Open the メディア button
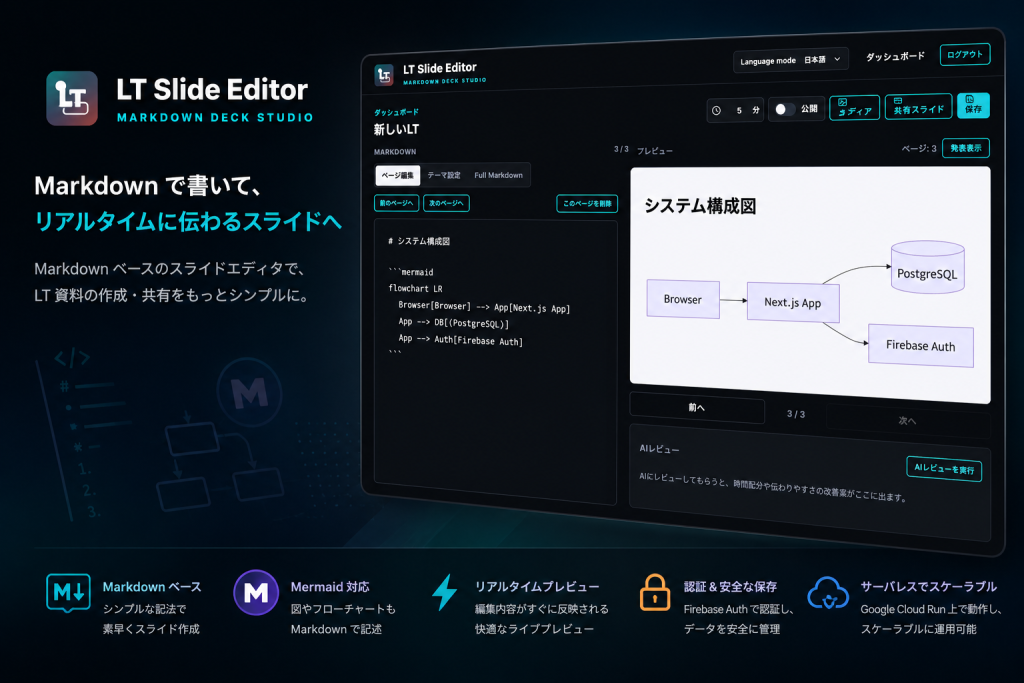The width and height of the screenshot is (1024, 683). (x=854, y=107)
